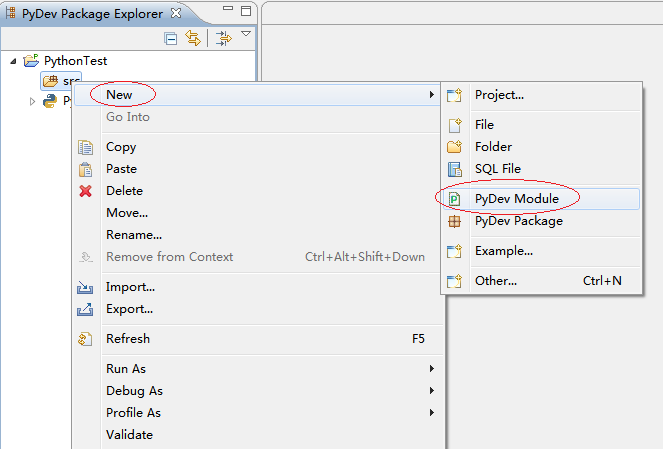
Task: Choose PyDev Module from New submenu
Action: (x=516, y=199)
